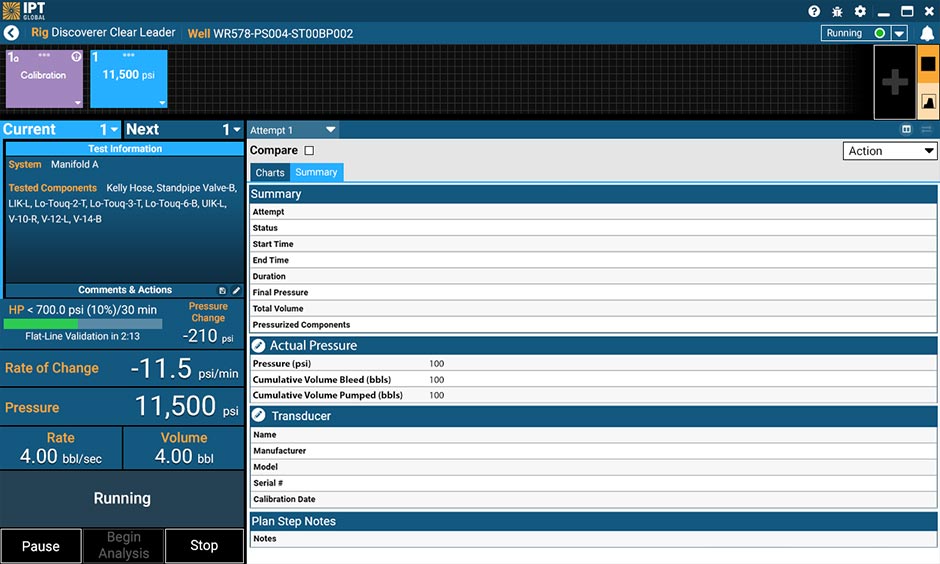The width and height of the screenshot is (940, 564).
Task: Switch to the Charts tab
Action: pos(270,172)
